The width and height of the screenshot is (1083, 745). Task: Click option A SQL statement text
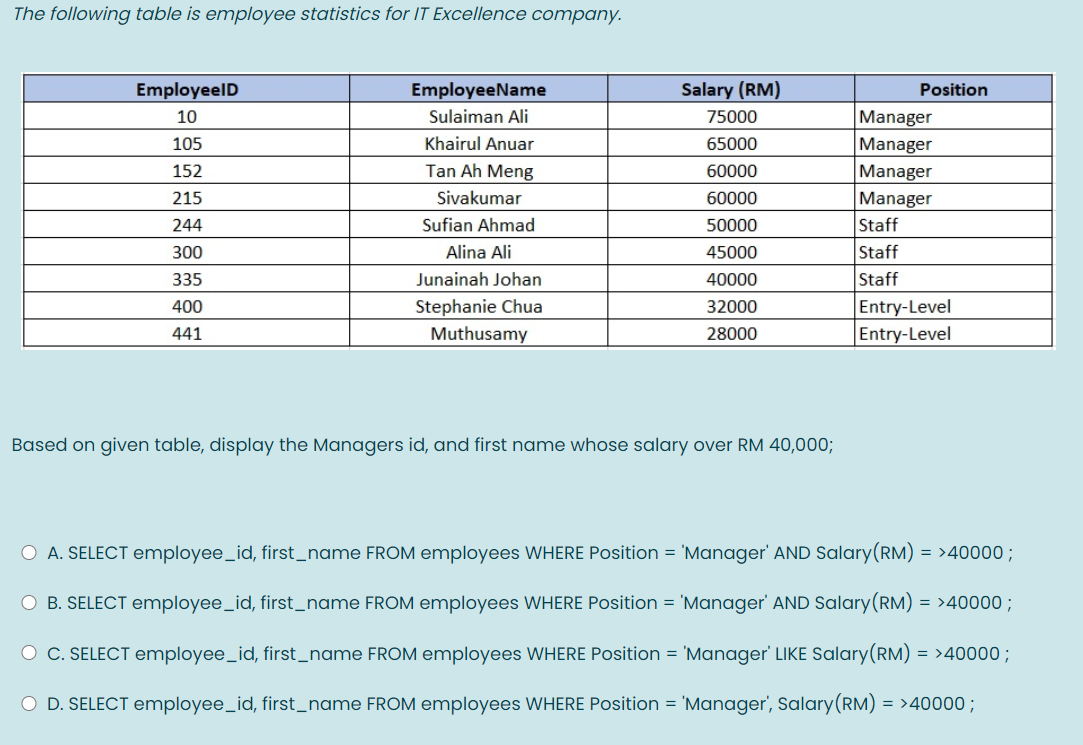coord(530,553)
